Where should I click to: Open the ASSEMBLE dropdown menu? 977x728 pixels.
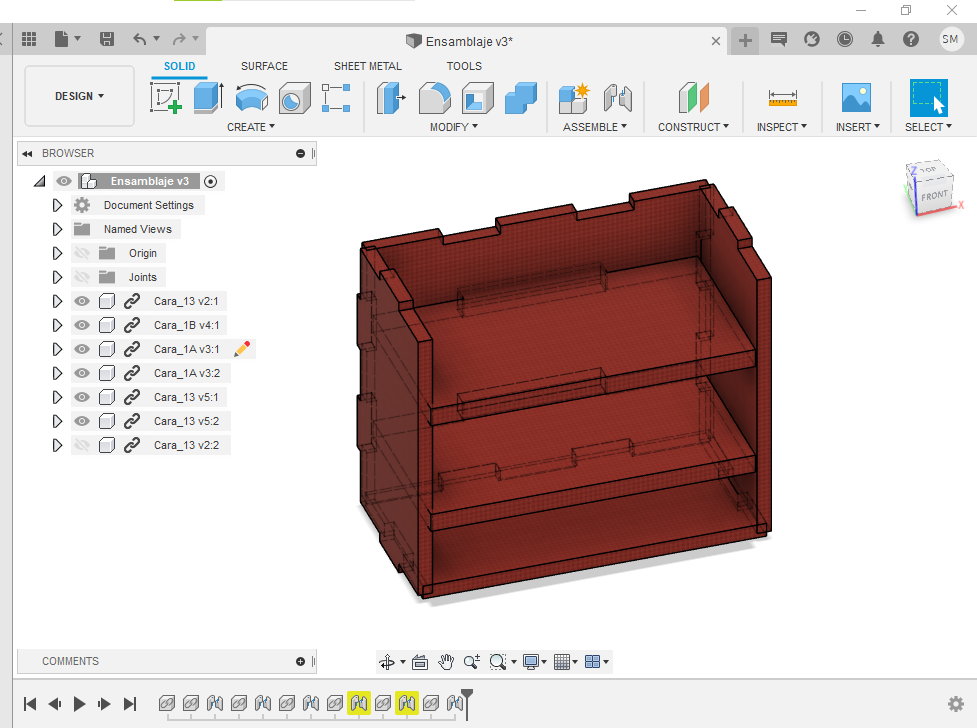[x=594, y=127]
